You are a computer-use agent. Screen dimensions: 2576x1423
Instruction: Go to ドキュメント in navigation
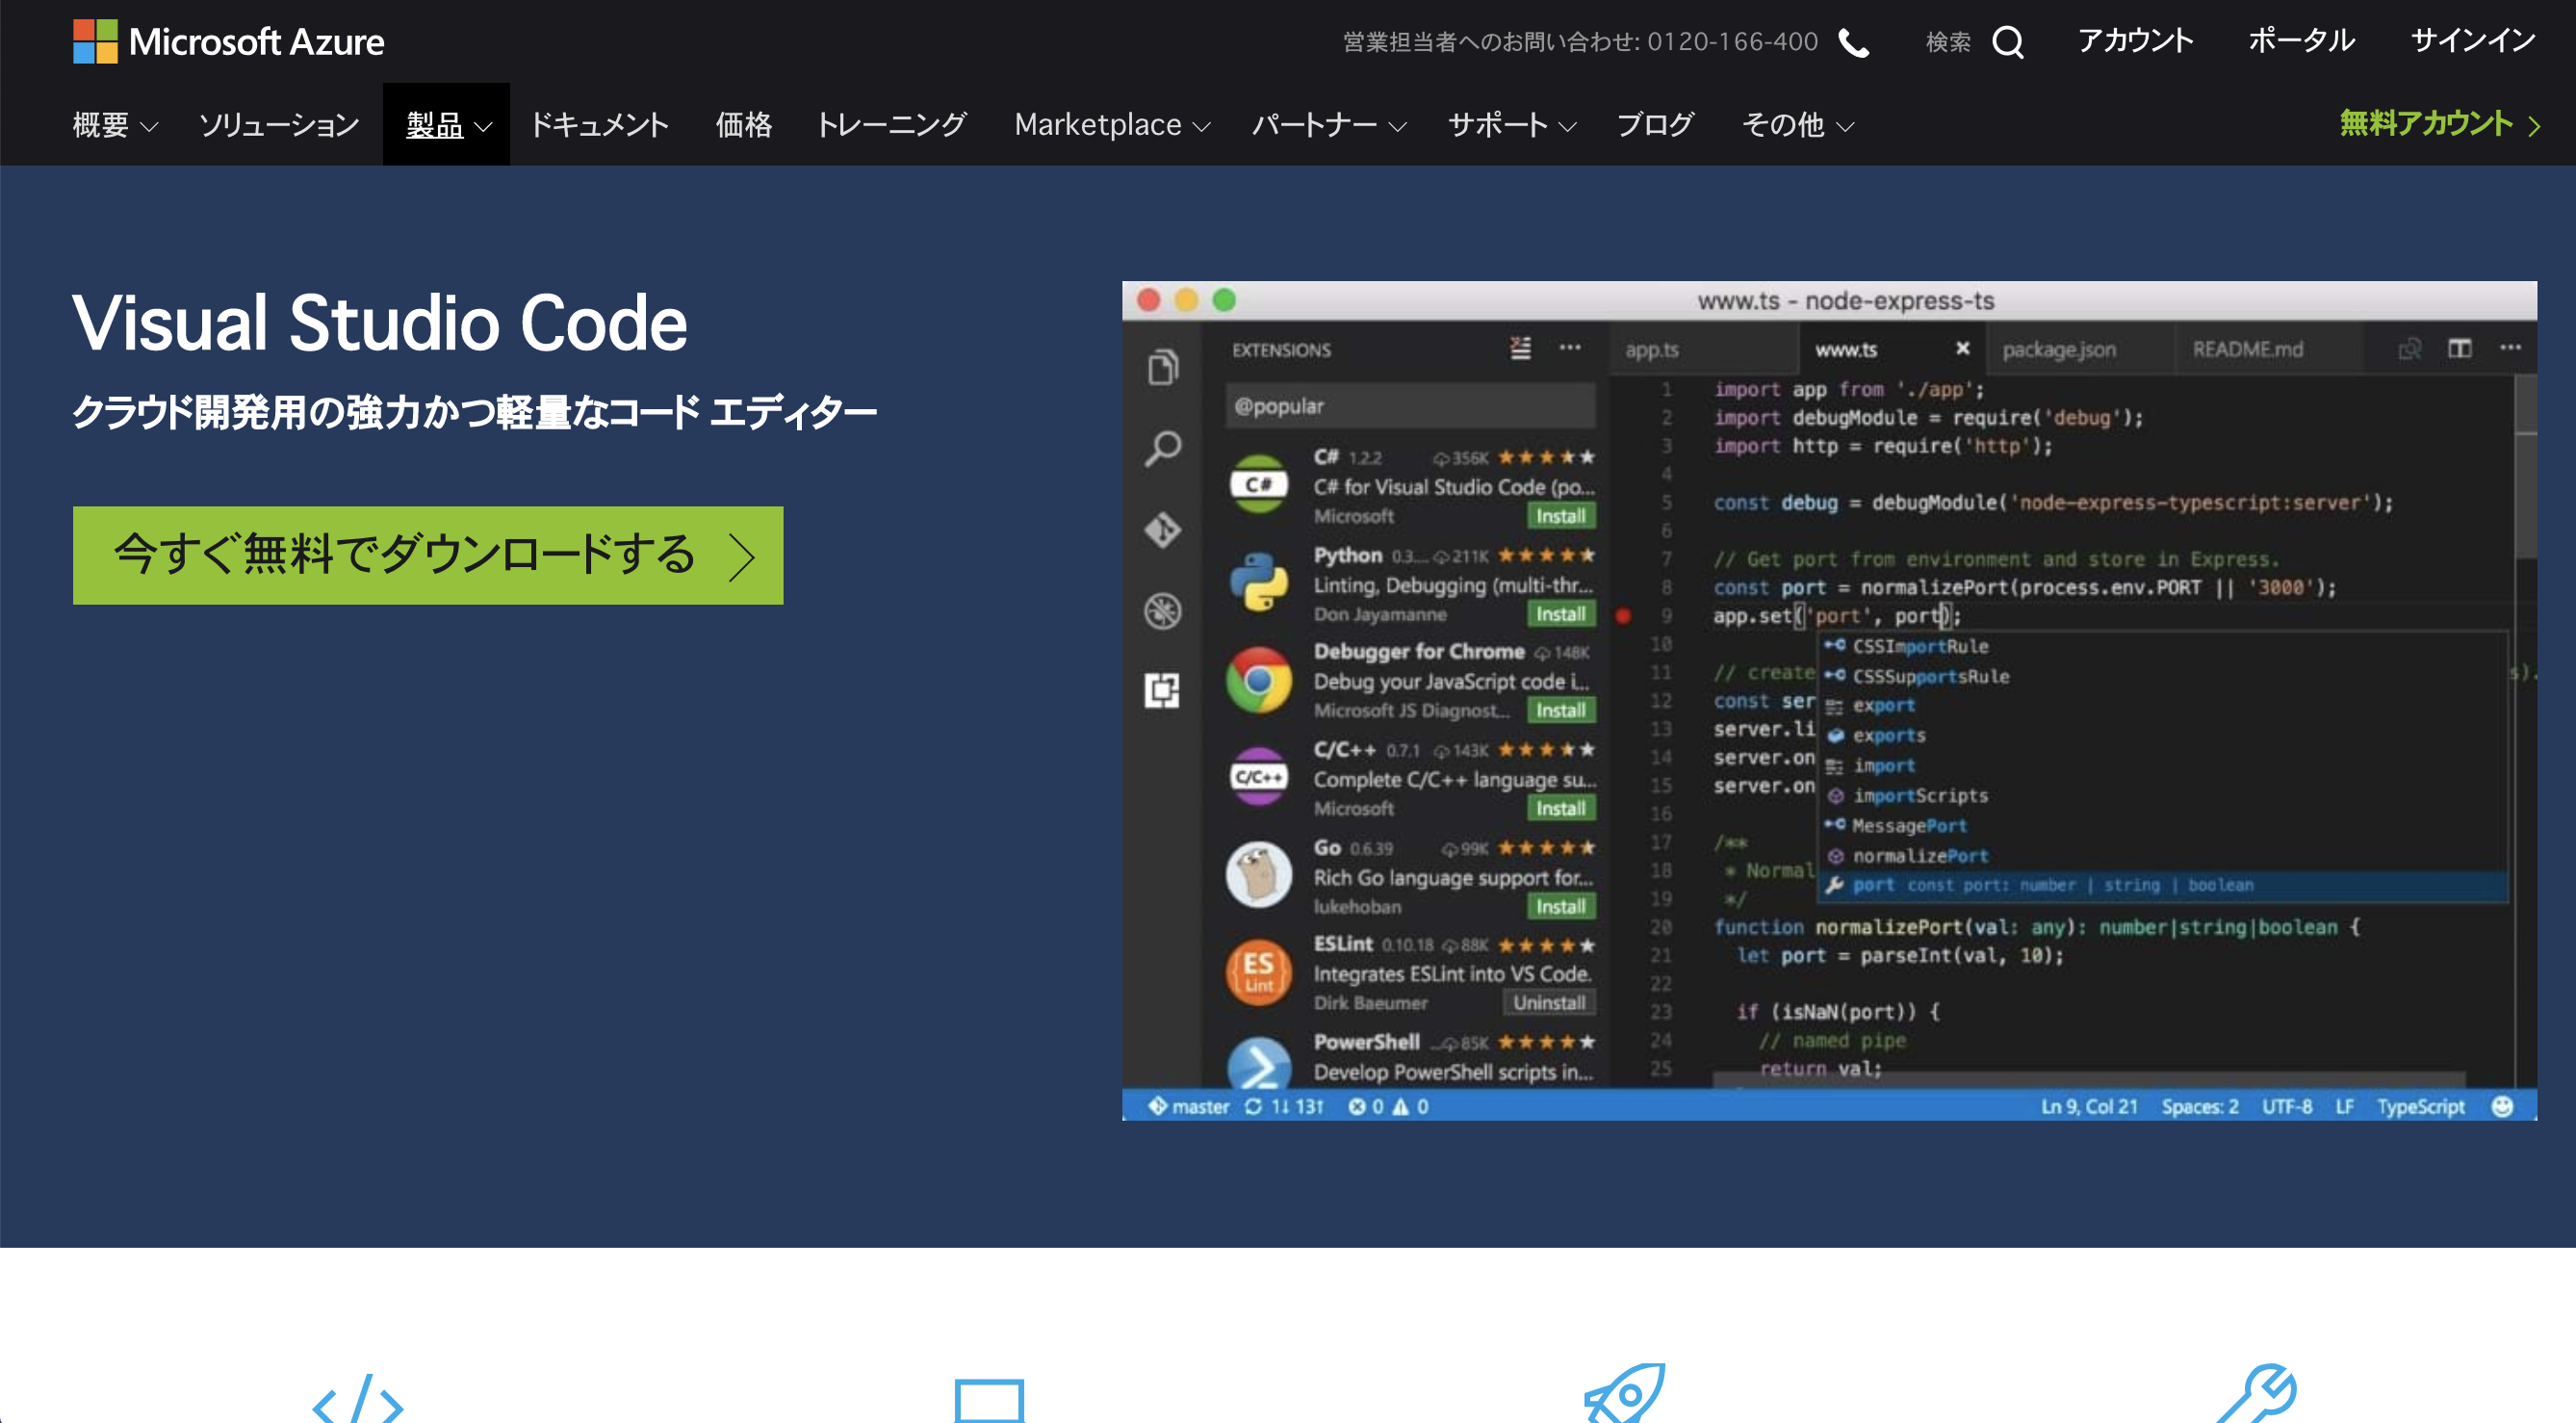599,125
